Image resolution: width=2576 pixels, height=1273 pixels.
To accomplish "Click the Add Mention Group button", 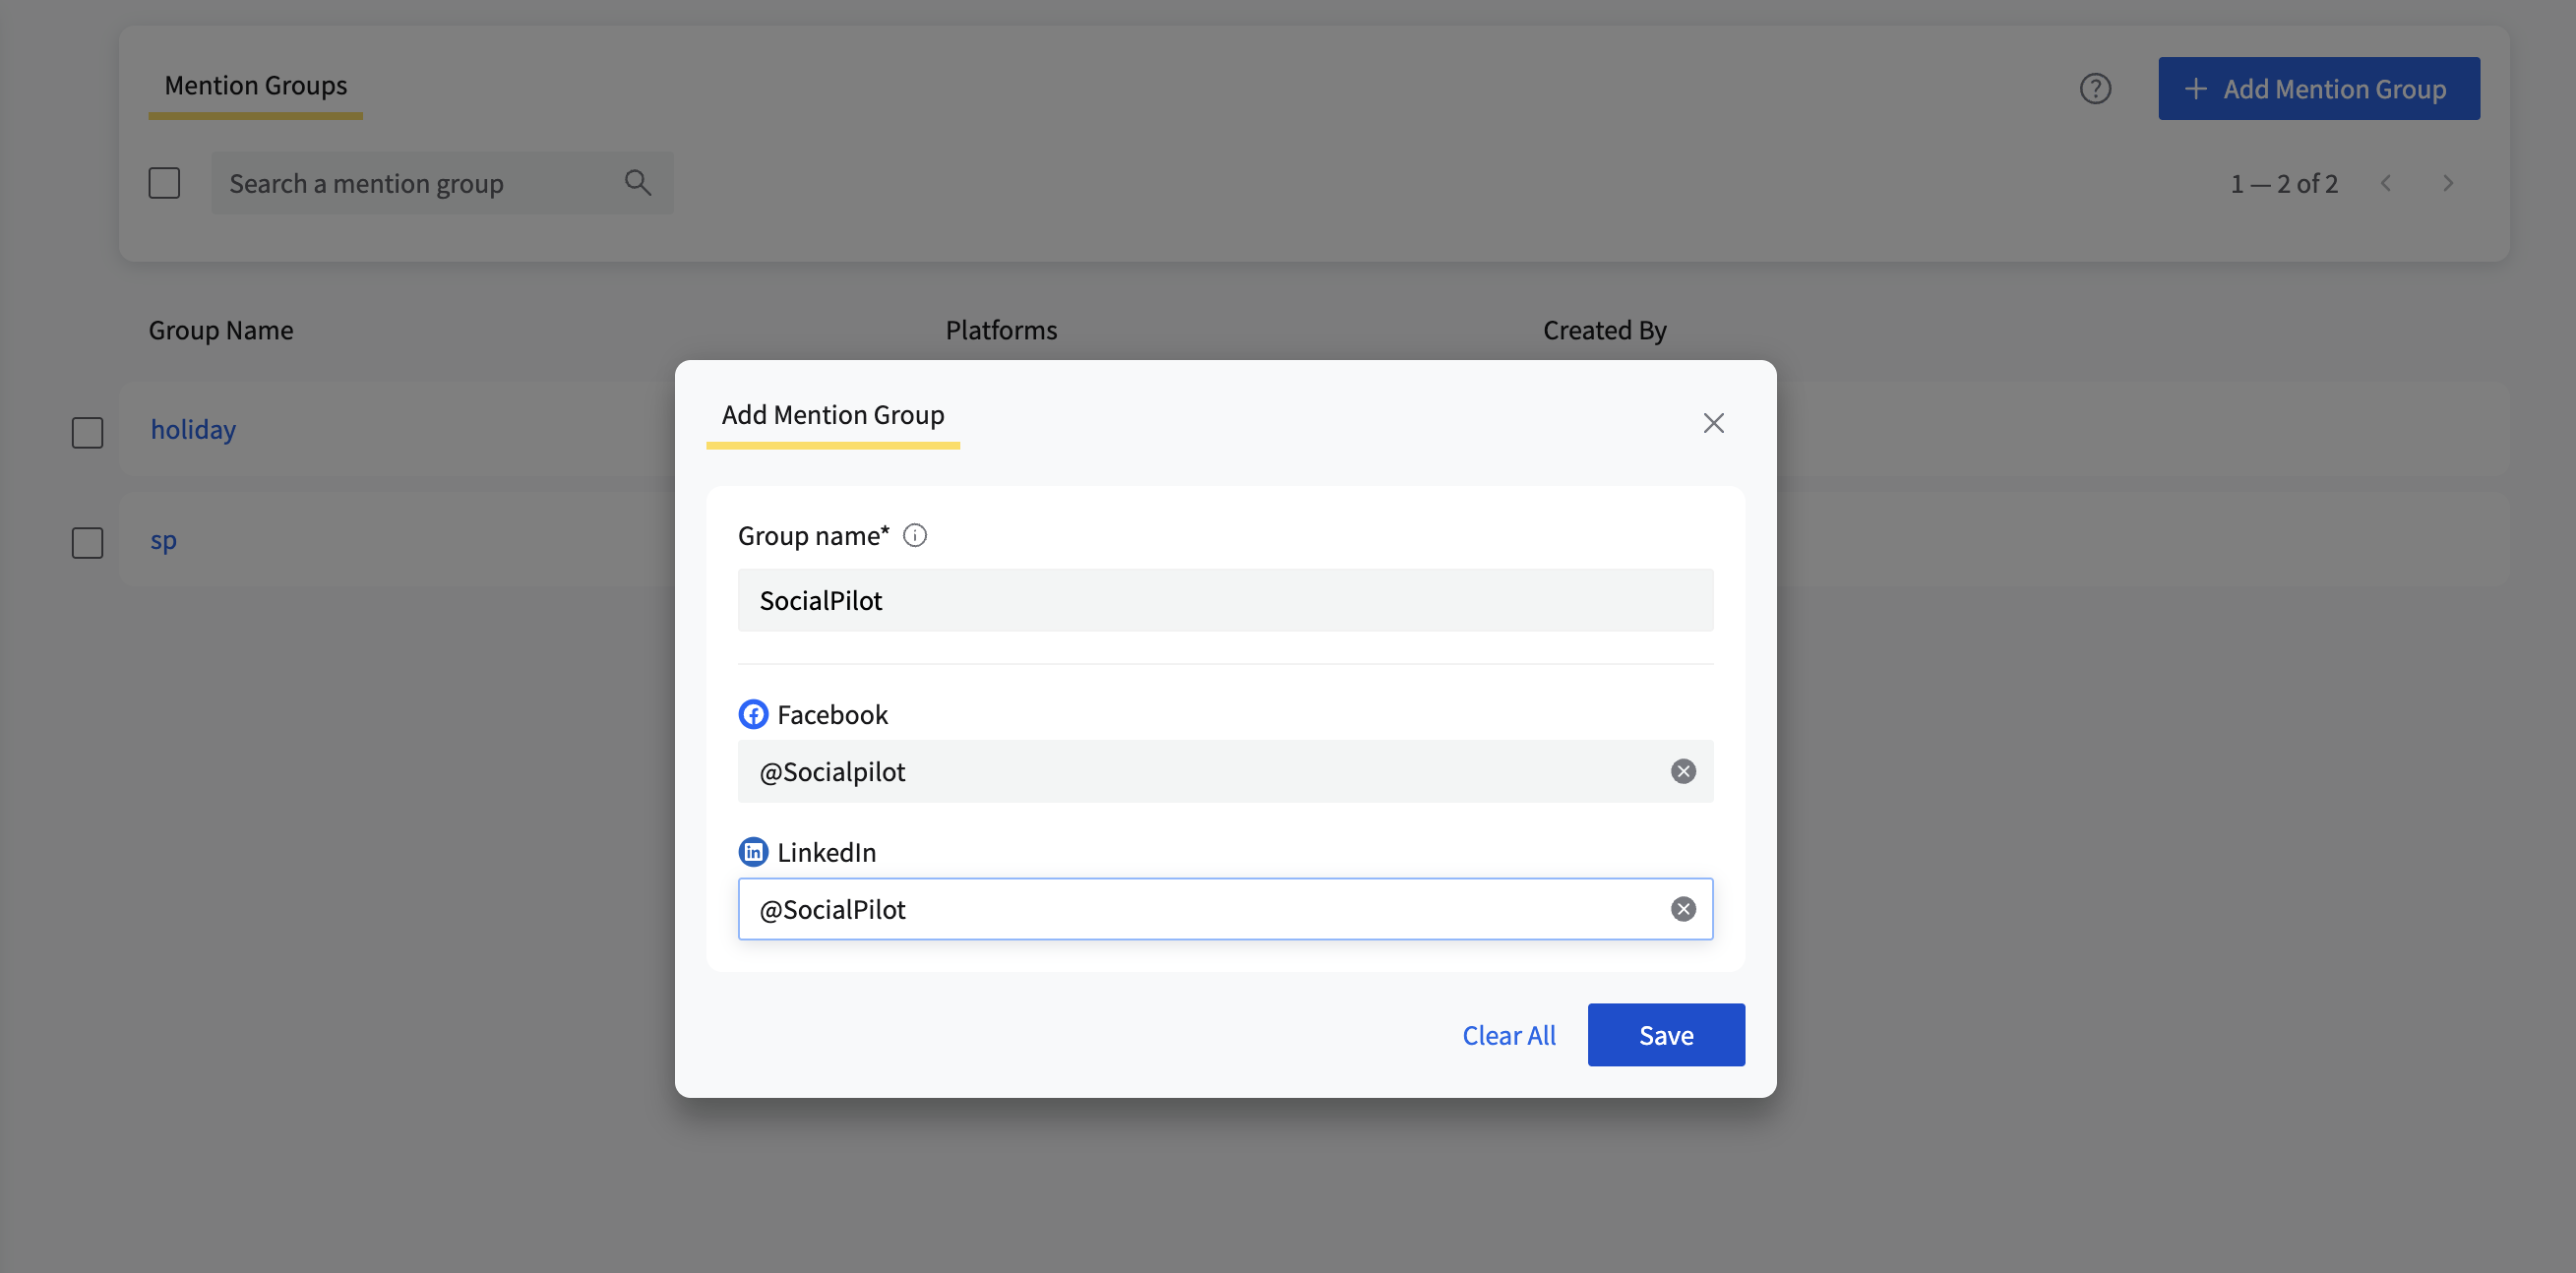I will (x=2318, y=89).
